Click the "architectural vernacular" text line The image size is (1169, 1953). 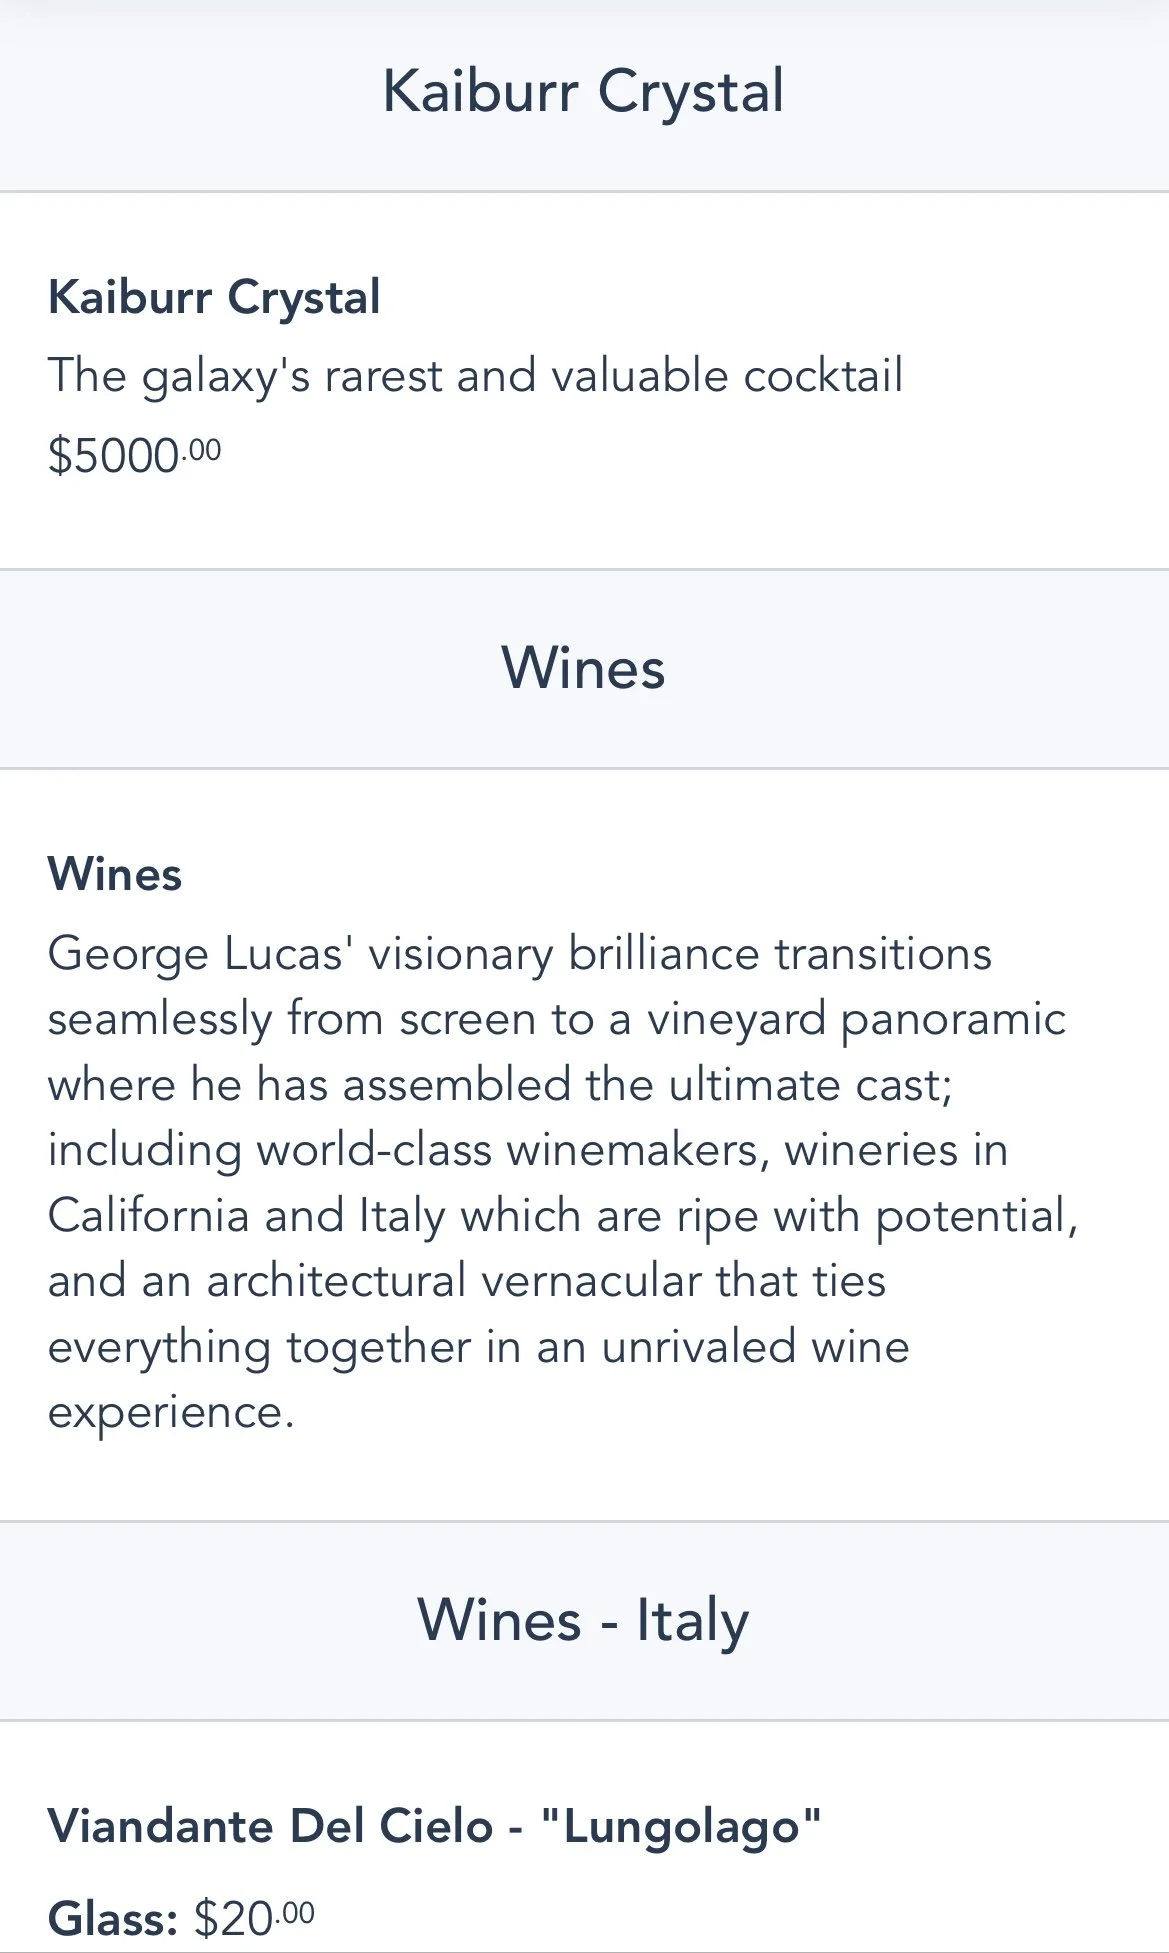tap(467, 1282)
